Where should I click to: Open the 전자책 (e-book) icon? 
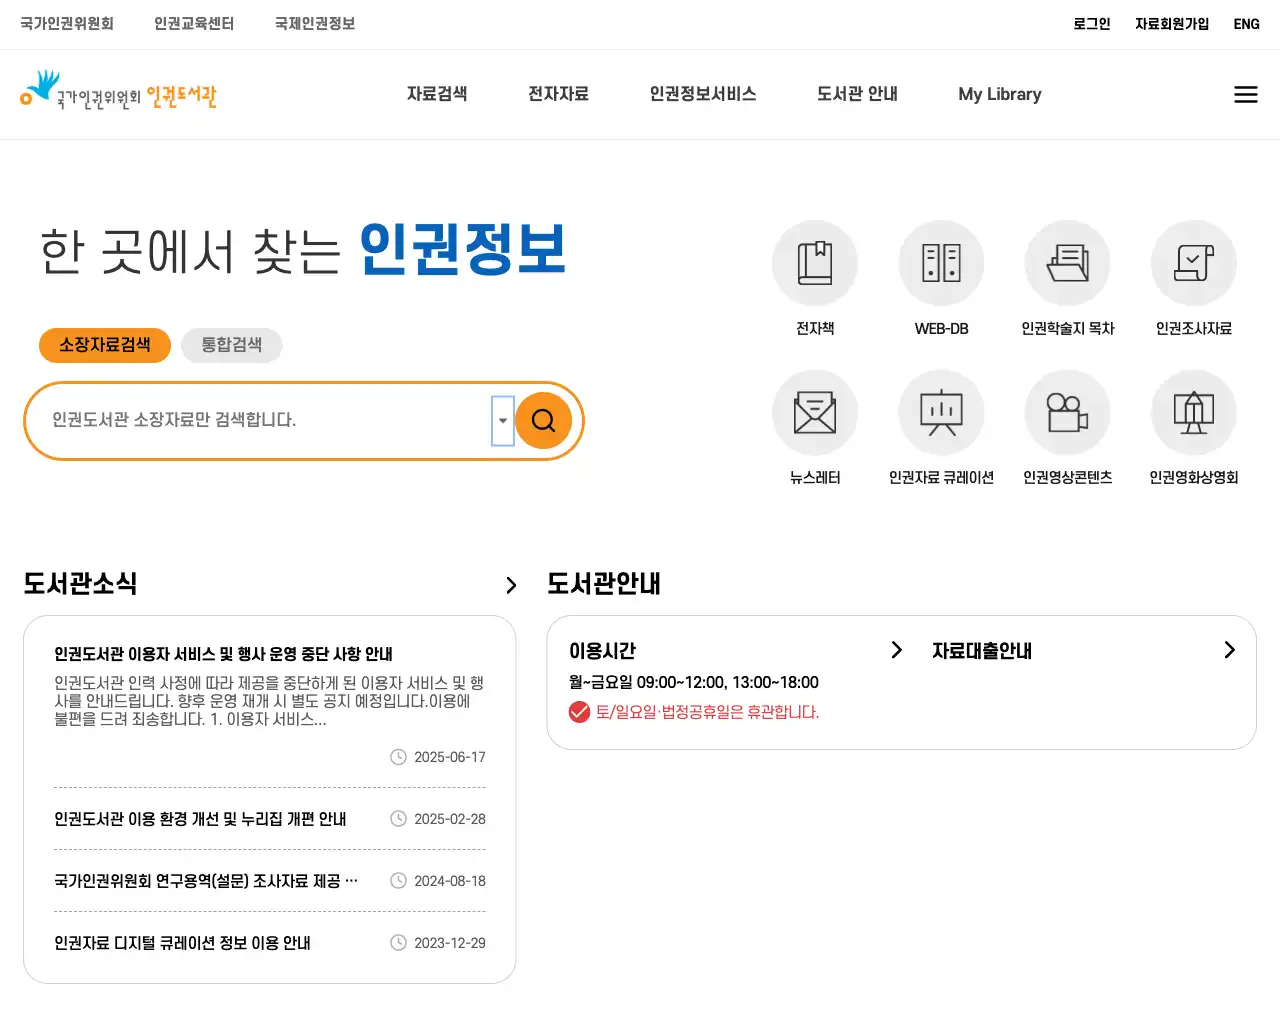click(x=814, y=262)
